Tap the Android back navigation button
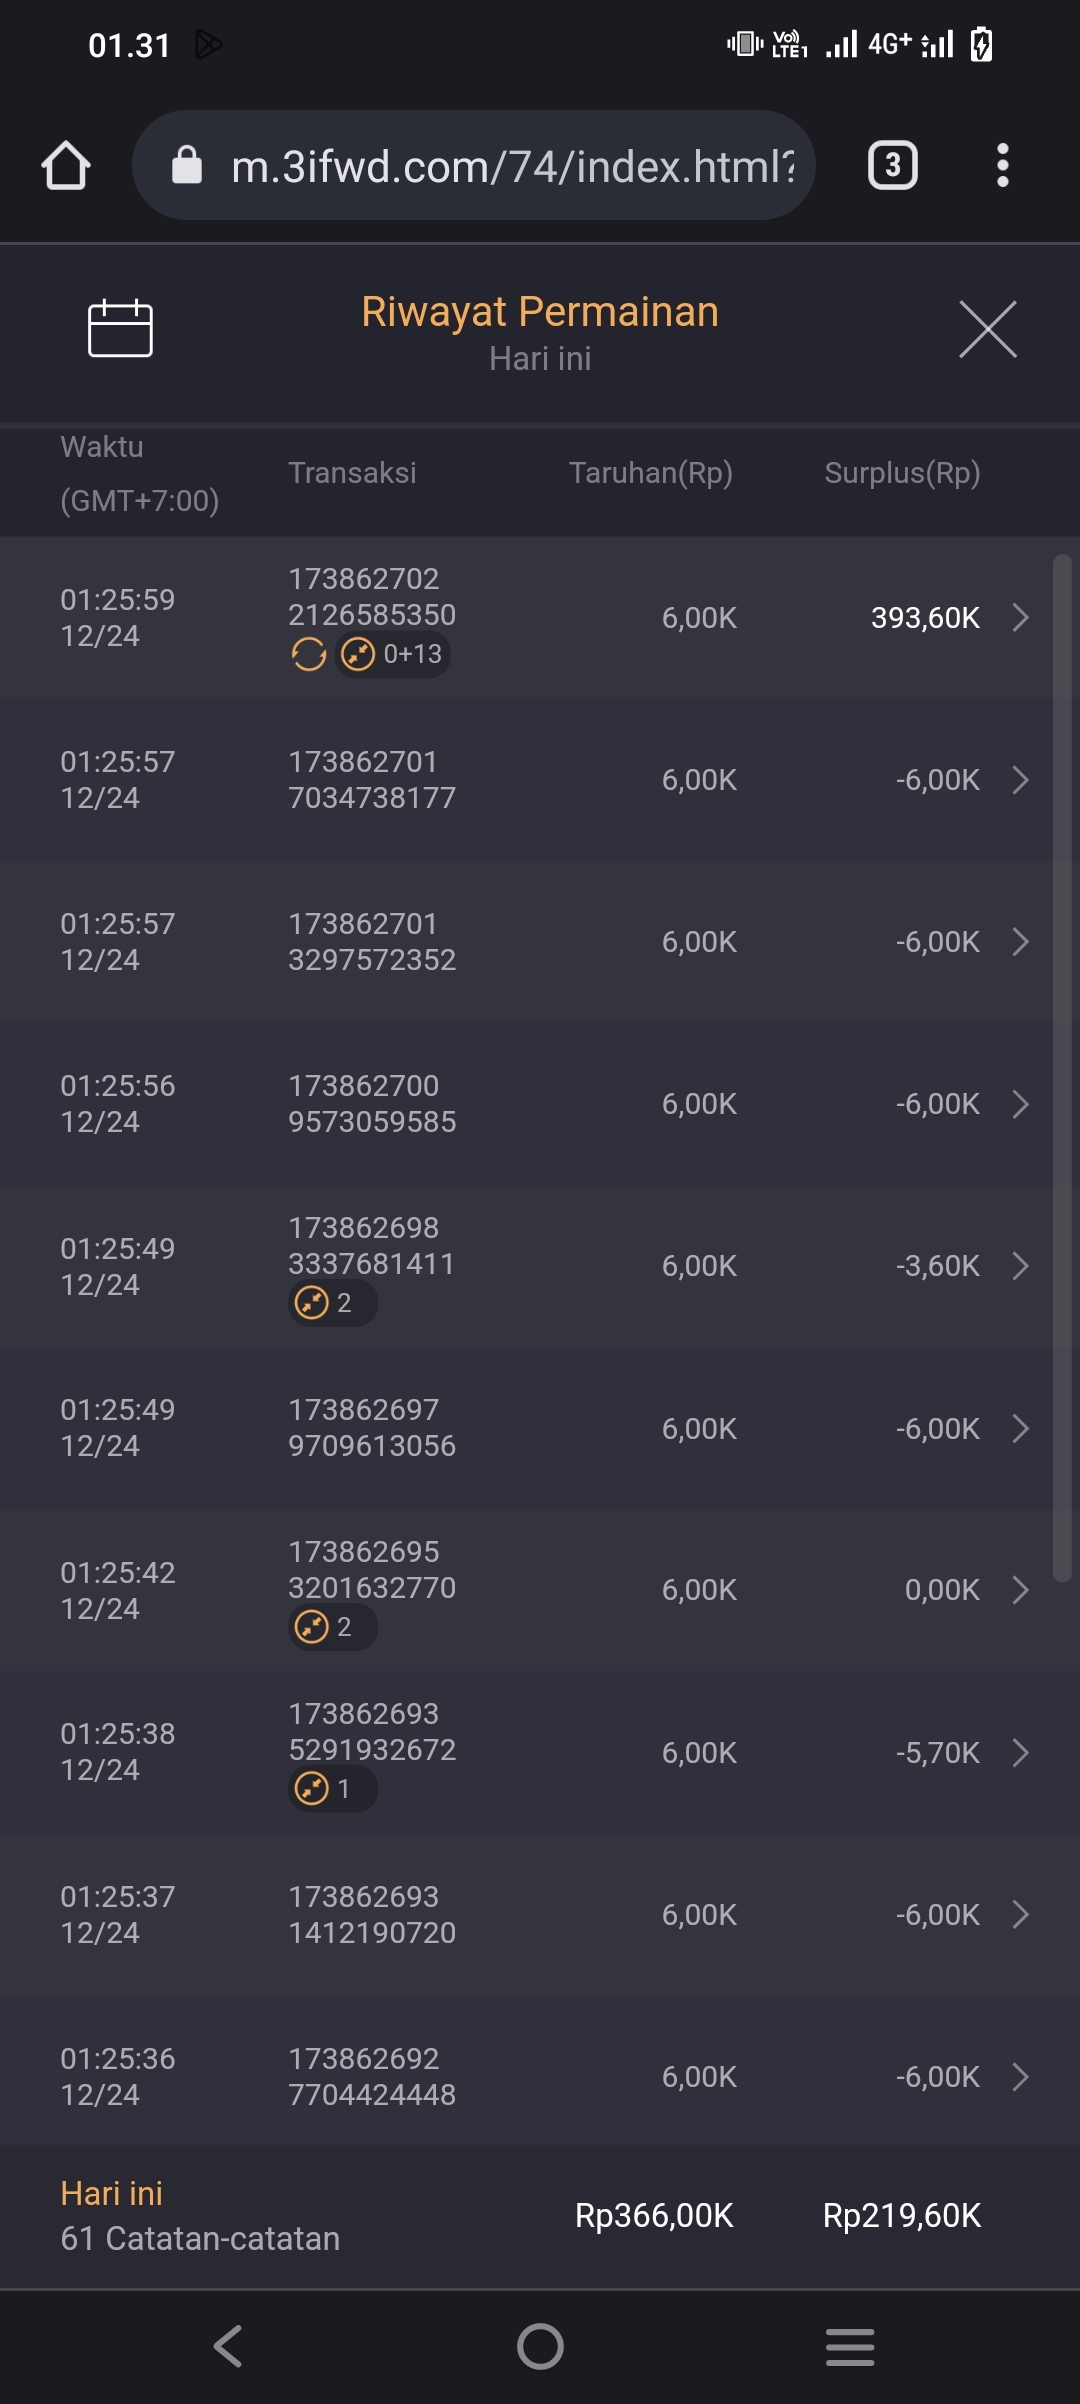The width and height of the screenshot is (1080, 2404). (228, 2346)
